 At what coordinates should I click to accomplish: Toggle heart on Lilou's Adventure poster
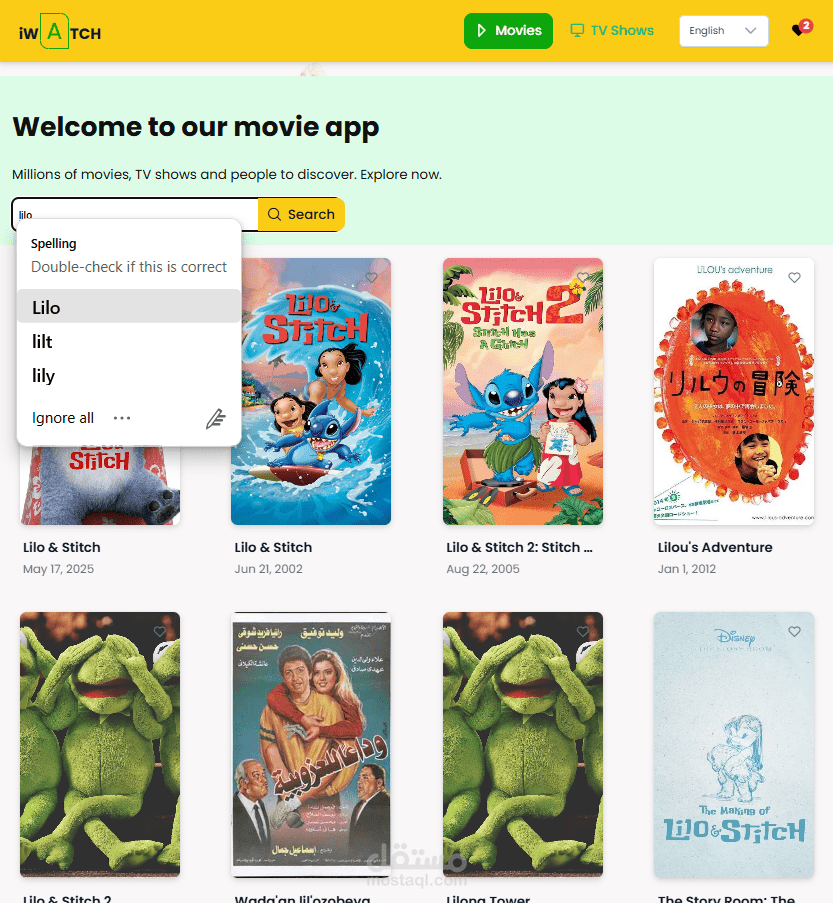(x=795, y=278)
